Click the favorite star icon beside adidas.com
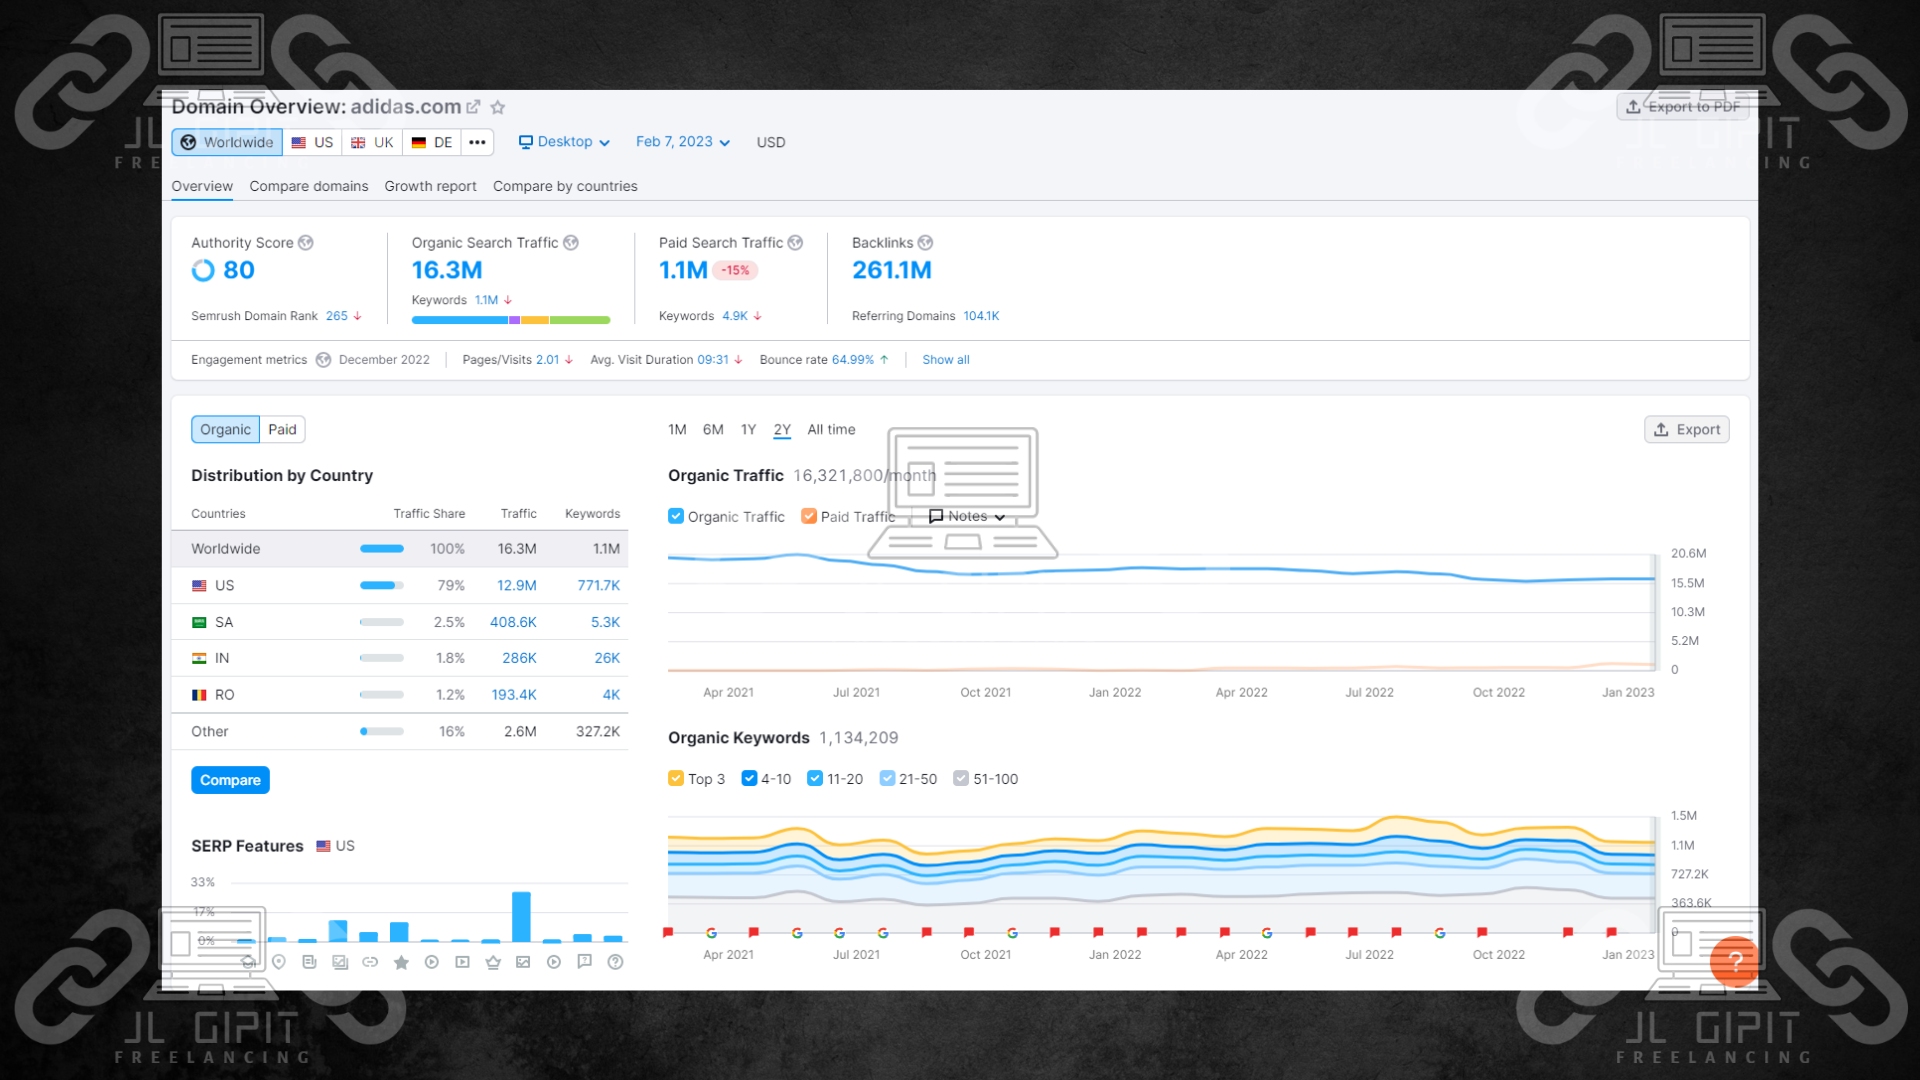The image size is (1920, 1080). tap(498, 107)
